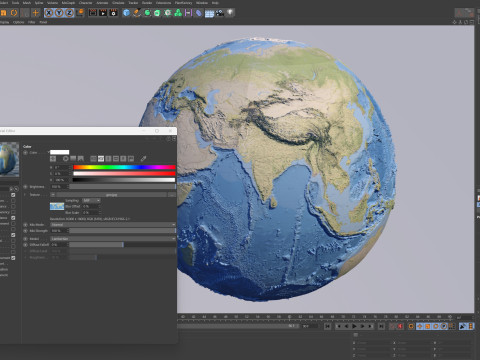Step to the previous frame
This screenshot has width=480, height=360.
(346, 326)
